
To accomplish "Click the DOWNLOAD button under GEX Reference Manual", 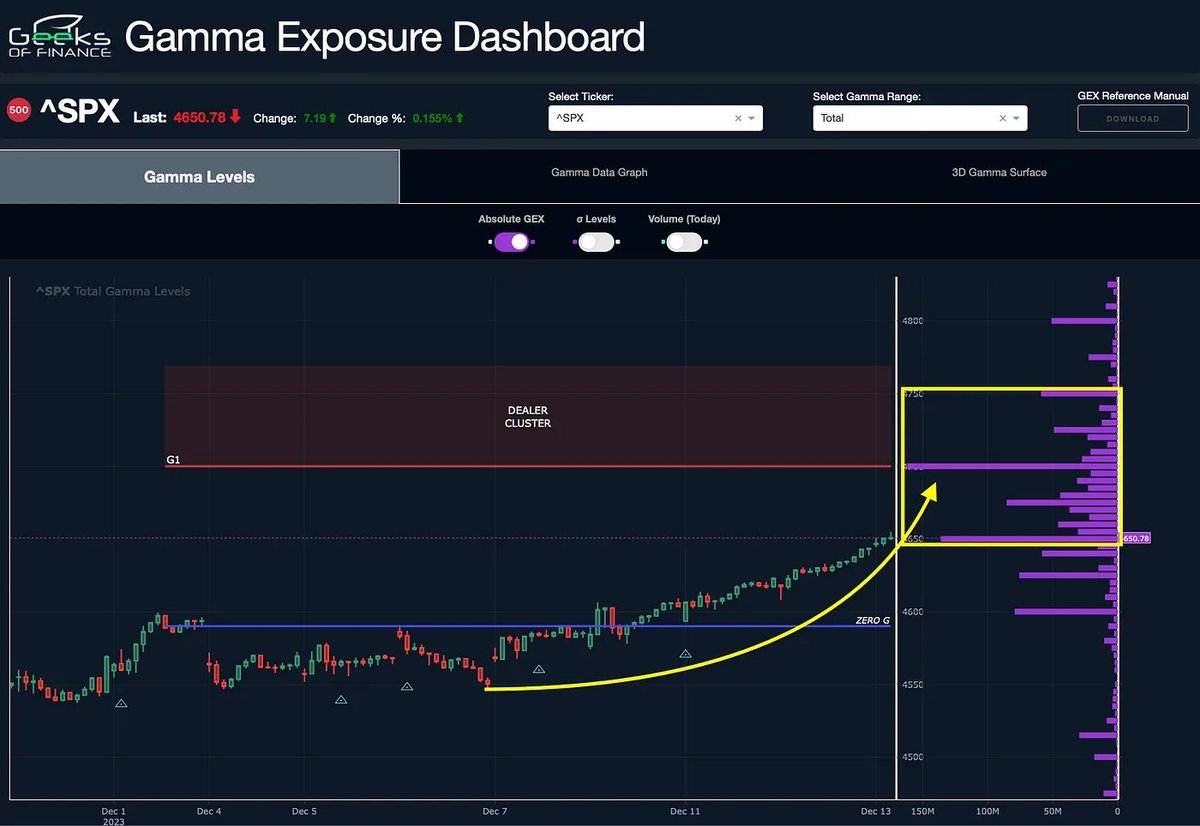I will click(1132, 118).
